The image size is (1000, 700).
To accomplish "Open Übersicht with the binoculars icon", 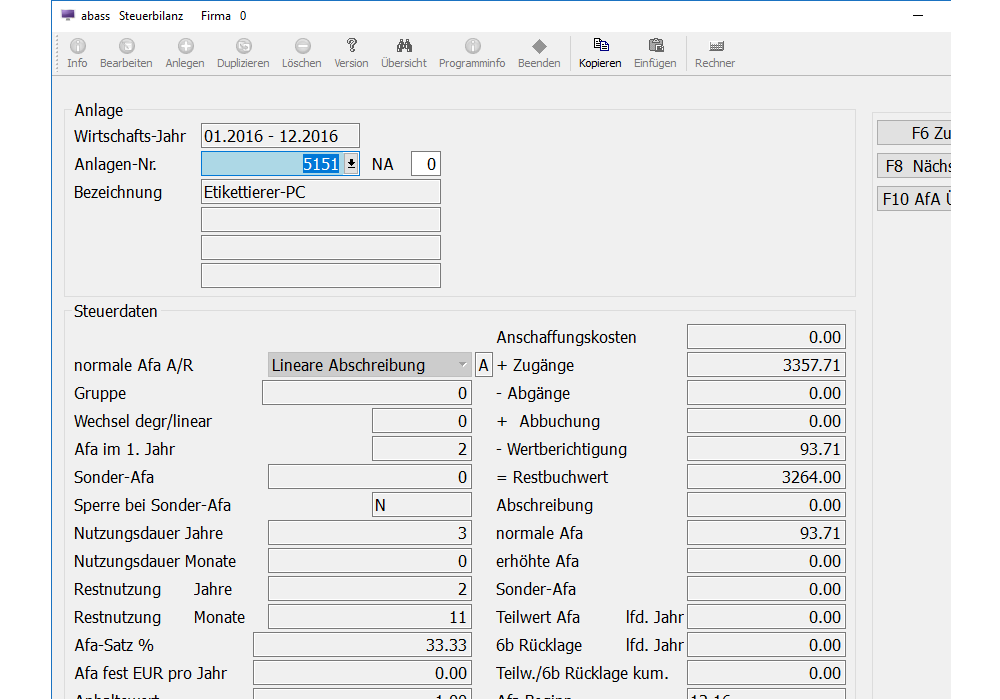I will click(x=404, y=46).
